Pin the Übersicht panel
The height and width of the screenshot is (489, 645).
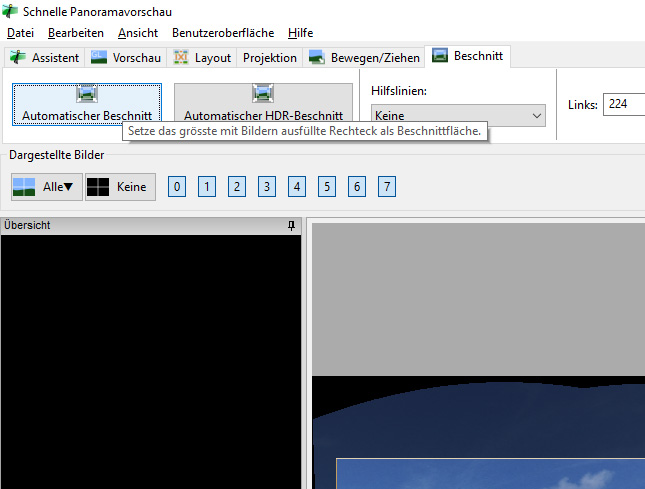tap(291, 225)
